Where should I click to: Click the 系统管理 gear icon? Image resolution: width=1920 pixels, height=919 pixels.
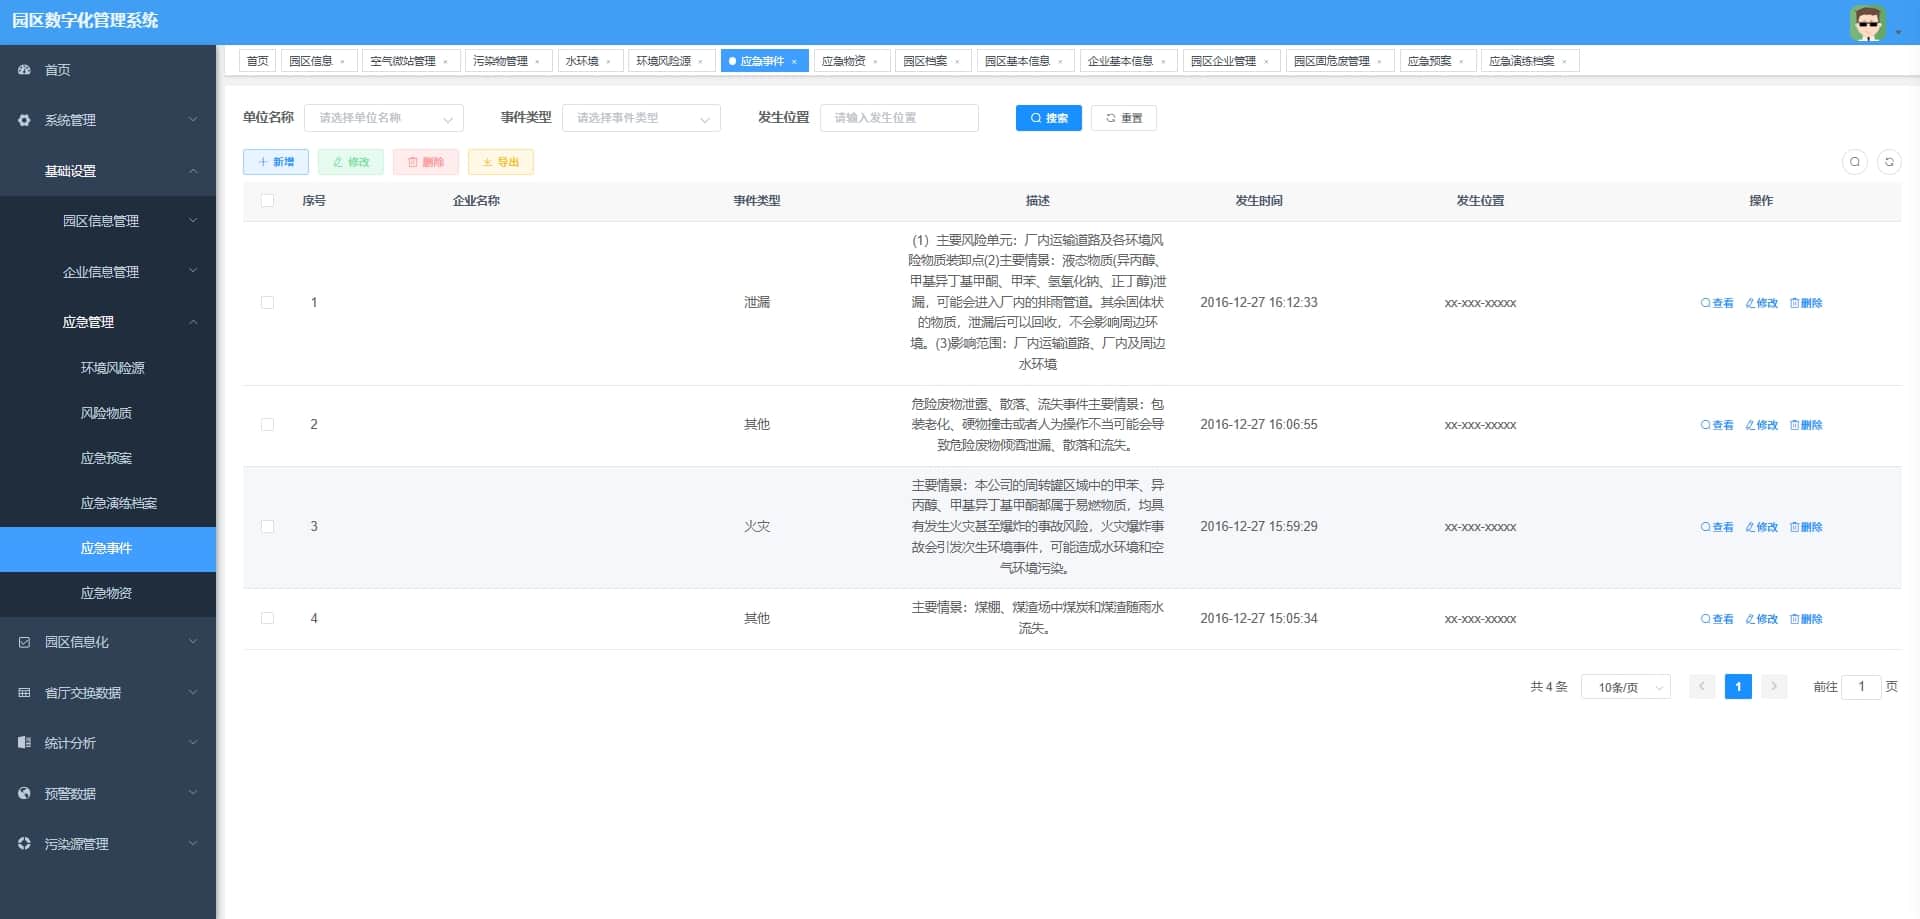(24, 120)
